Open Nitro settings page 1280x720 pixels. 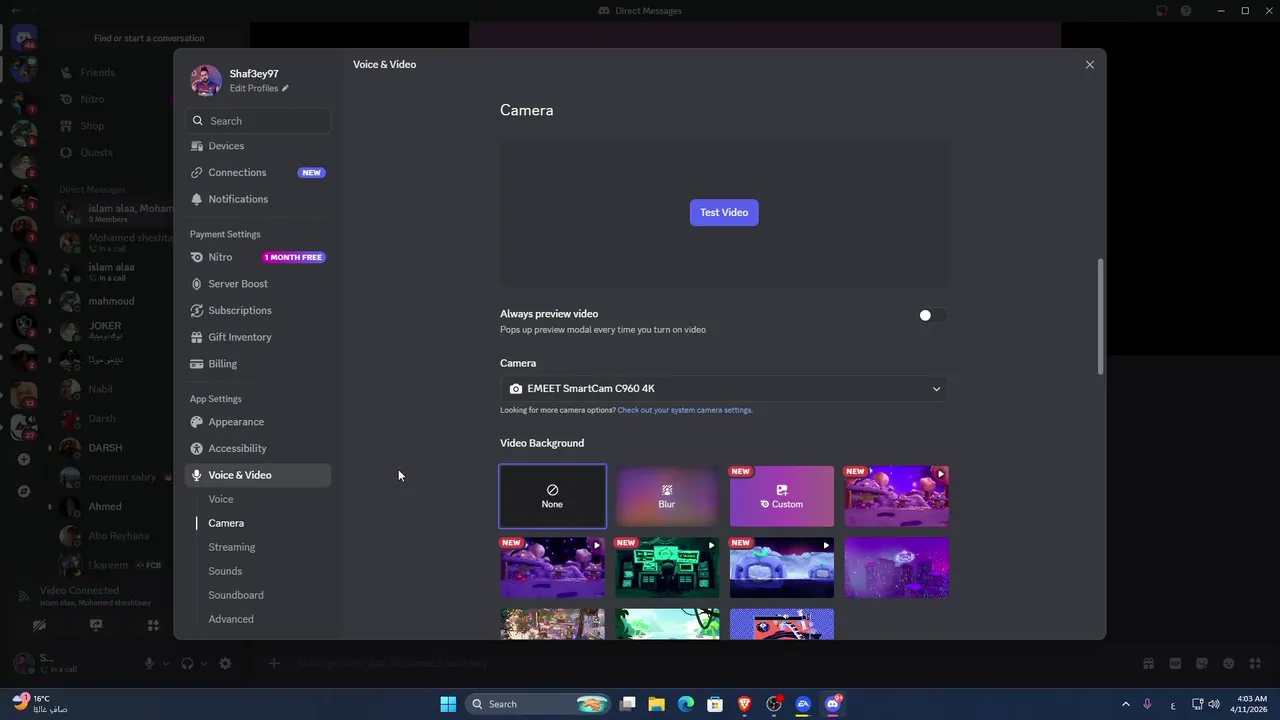[258, 257]
